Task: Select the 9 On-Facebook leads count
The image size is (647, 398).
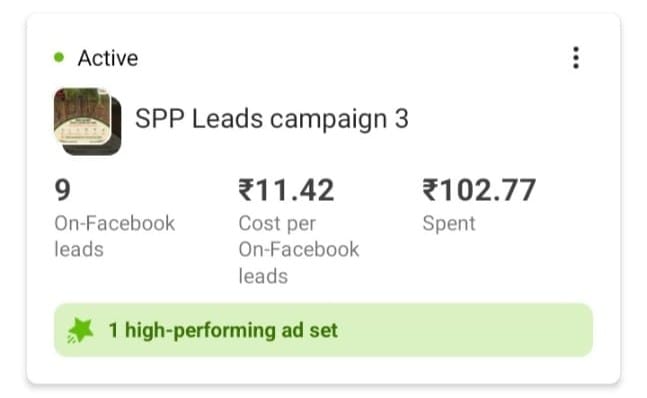Action: point(63,190)
